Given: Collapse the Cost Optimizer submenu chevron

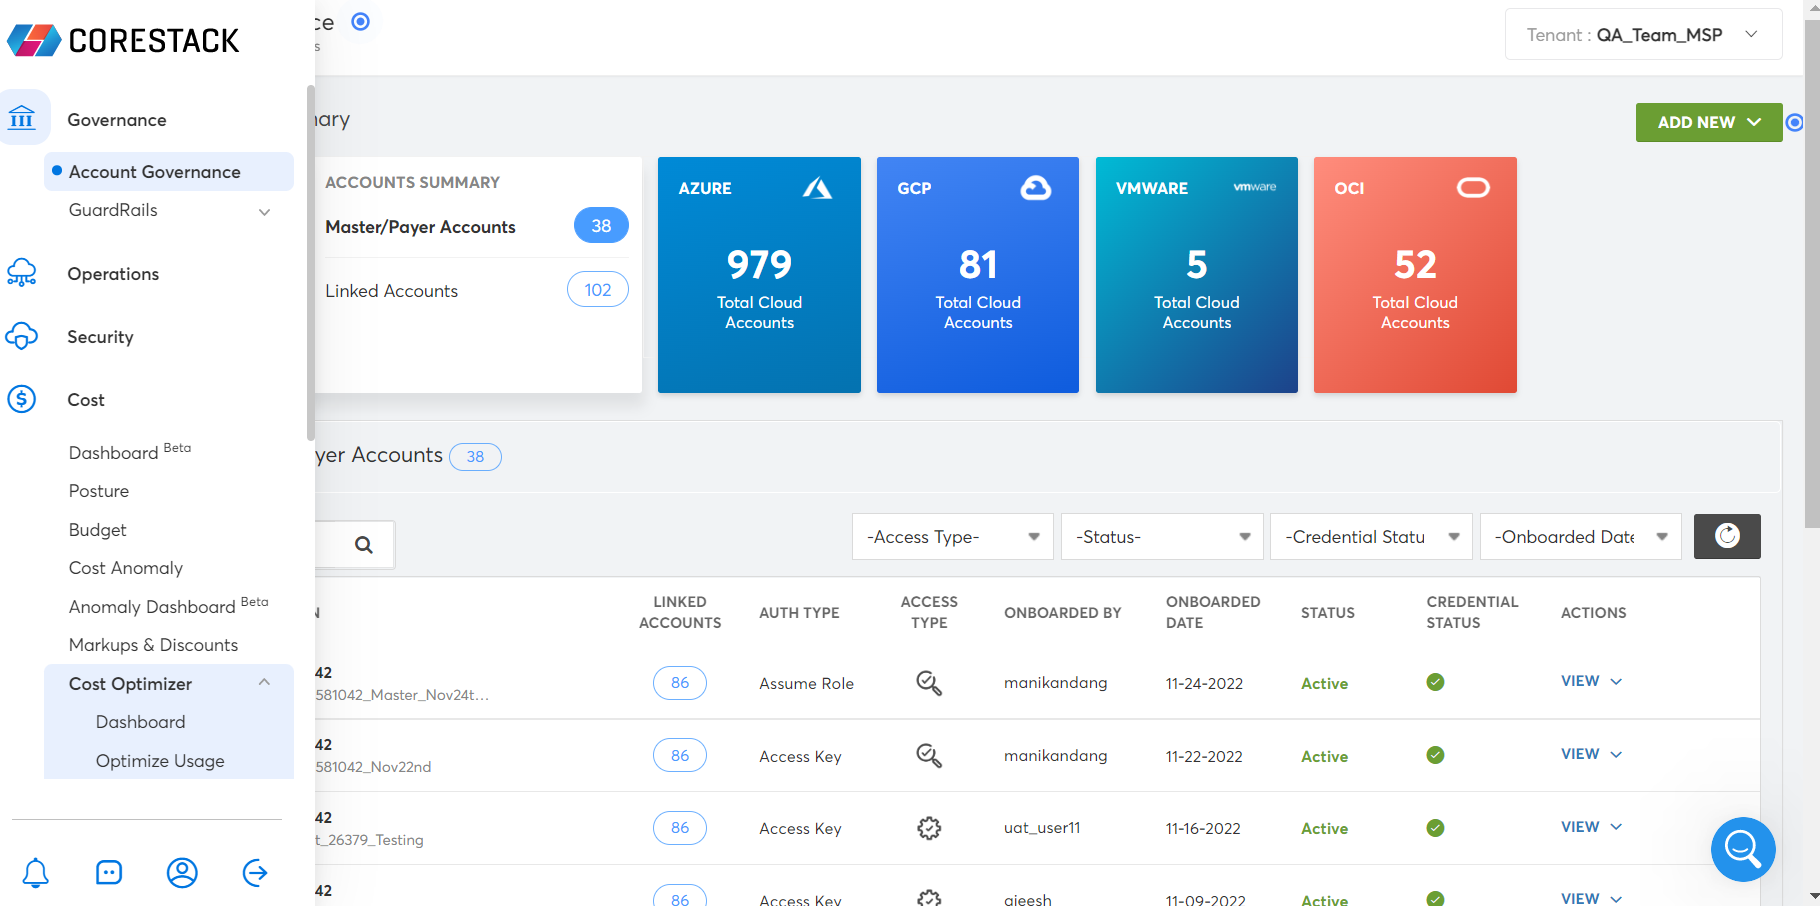Looking at the screenshot, I should 264,683.
